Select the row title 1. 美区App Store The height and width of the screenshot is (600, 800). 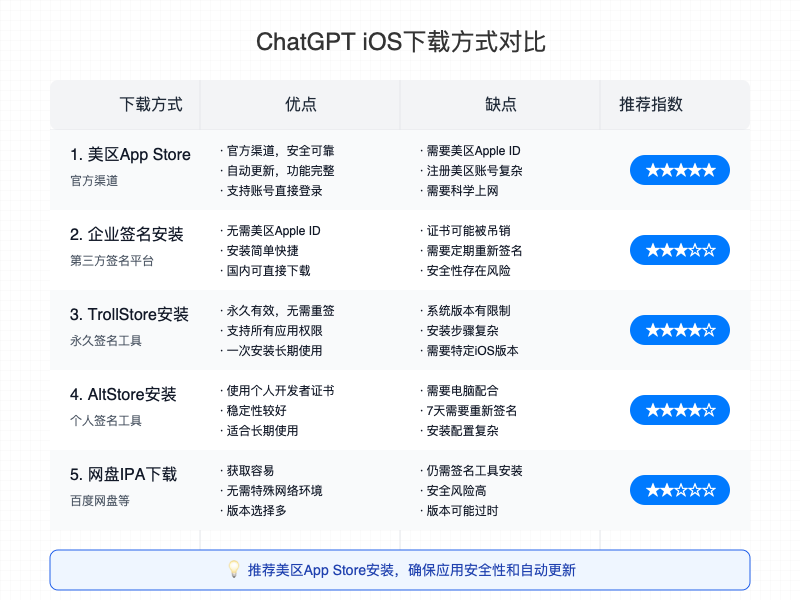click(x=130, y=154)
